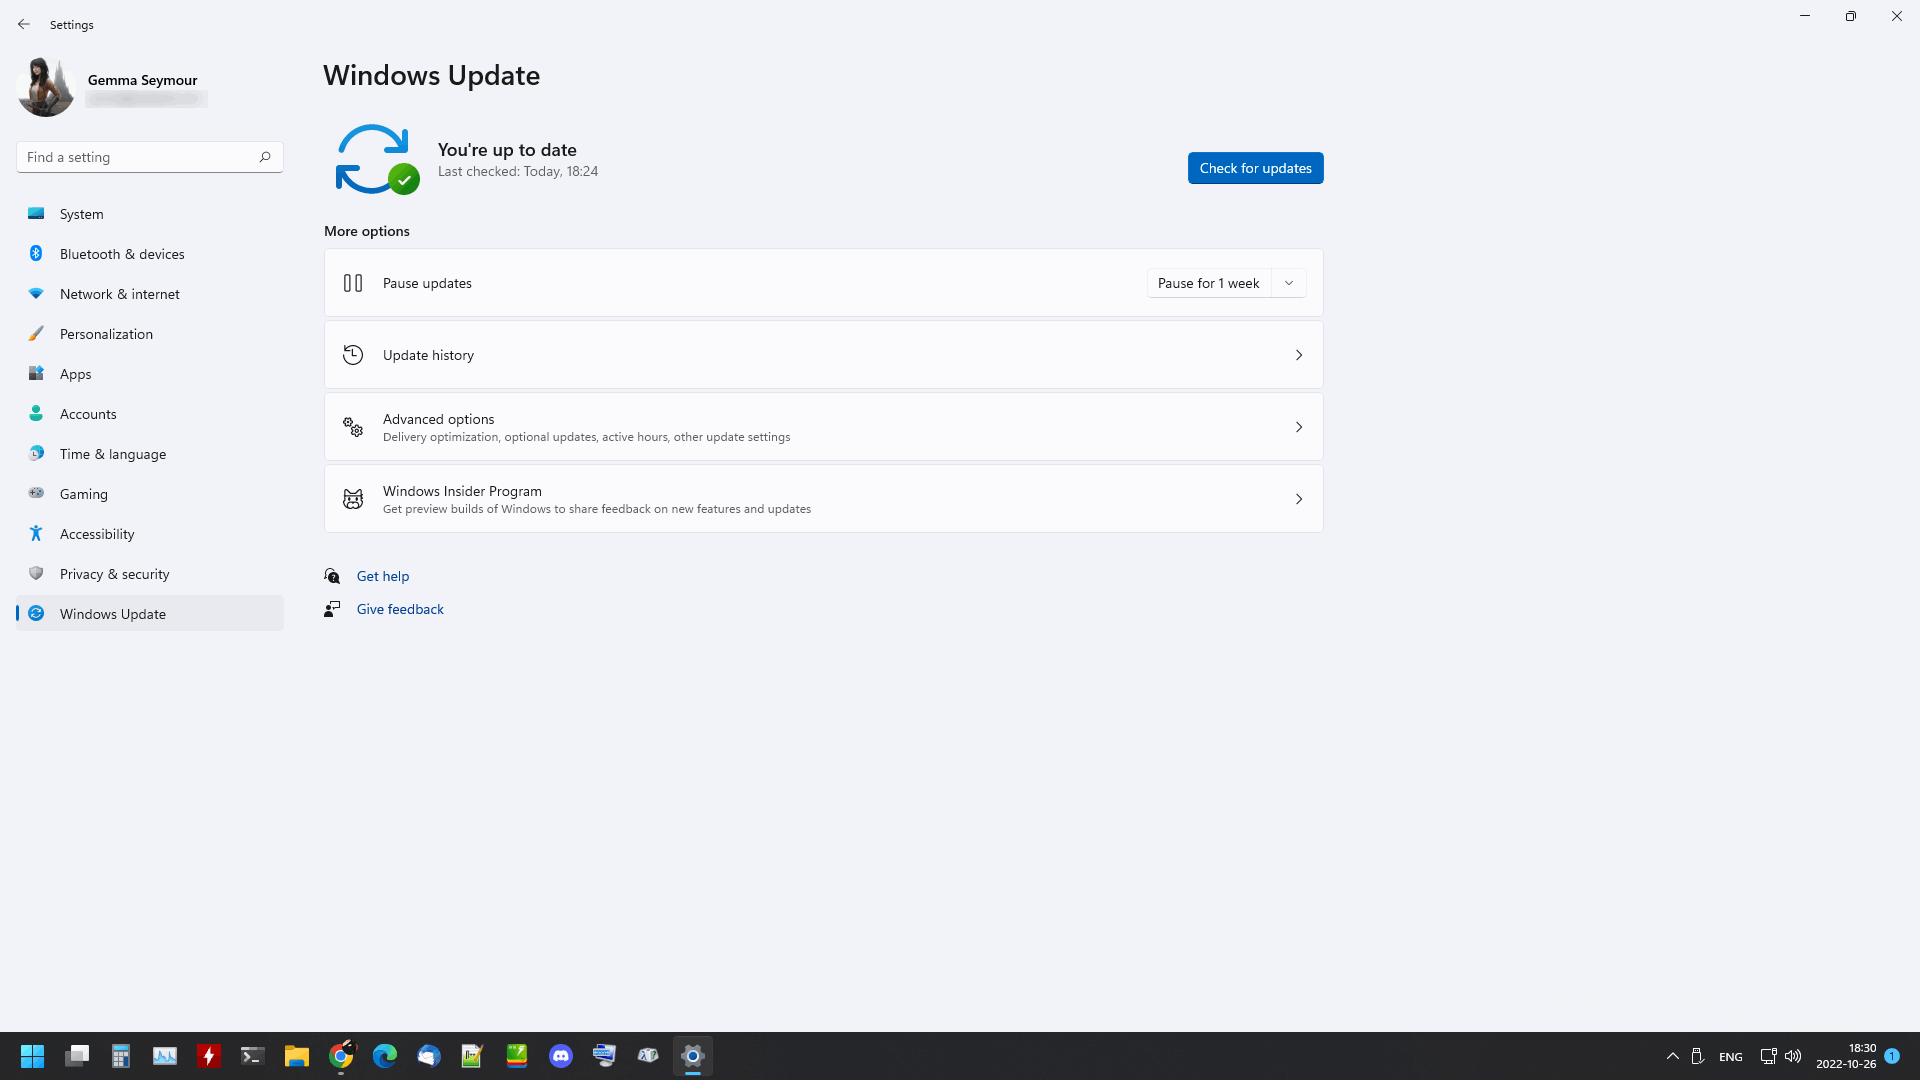Click the ENG language indicator
Viewport: 1920px width, 1080px height.
[1730, 1057]
